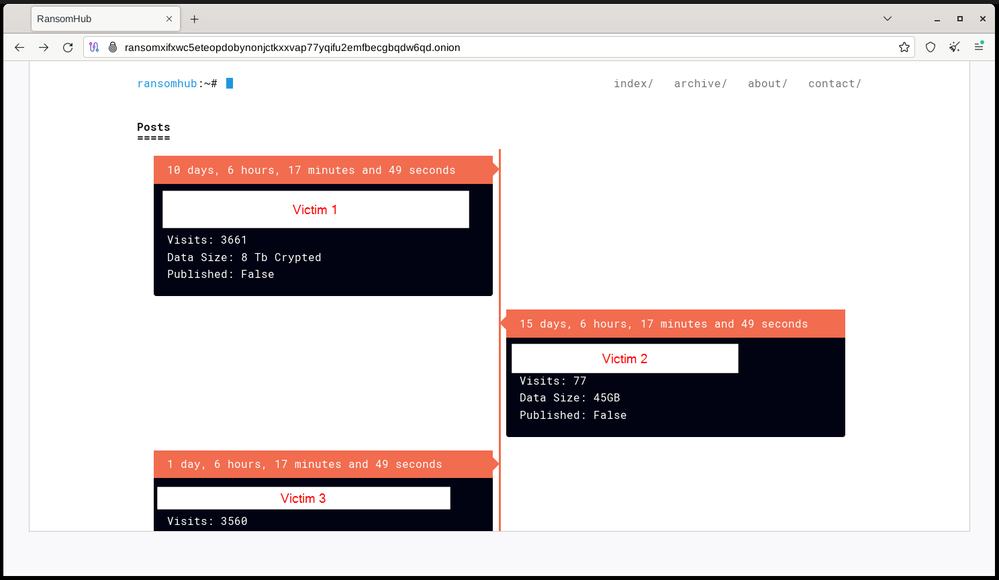
Task: Click 'Visits: 77' text
Action: pyautogui.click(x=552, y=381)
